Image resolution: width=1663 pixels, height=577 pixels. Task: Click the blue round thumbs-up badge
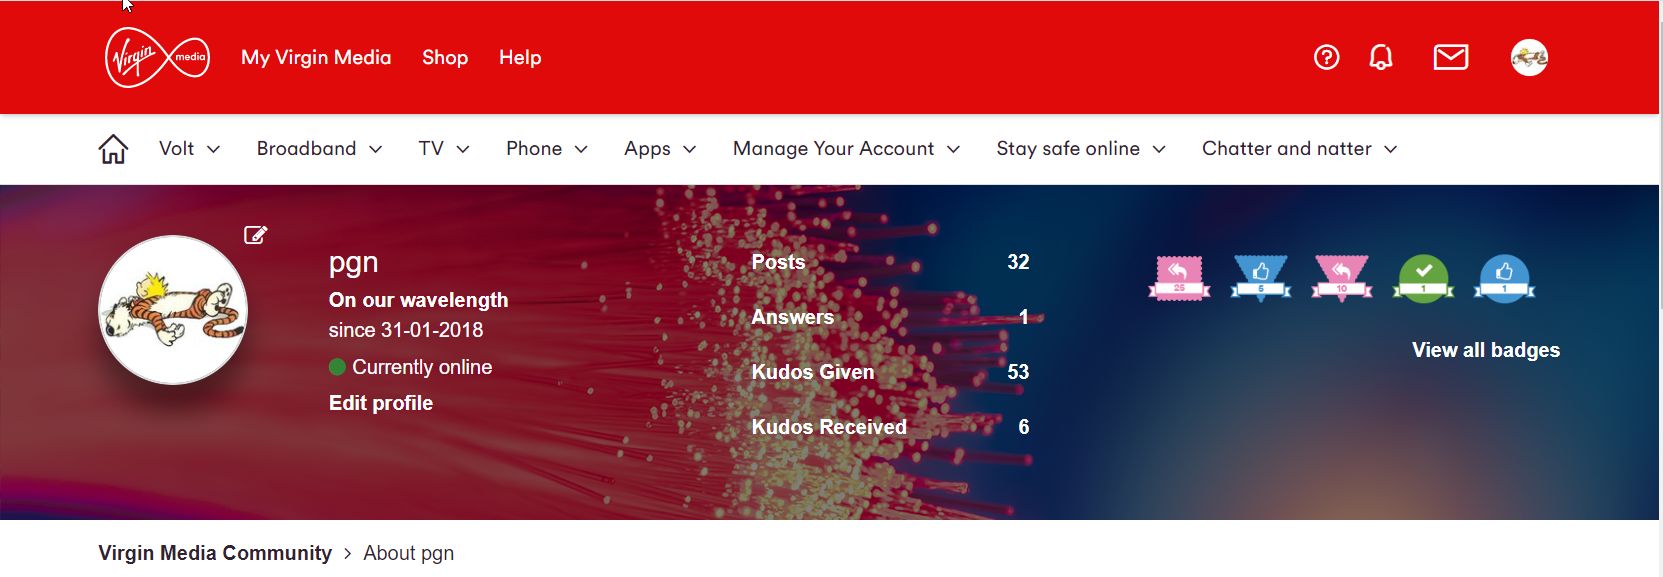(x=1504, y=278)
